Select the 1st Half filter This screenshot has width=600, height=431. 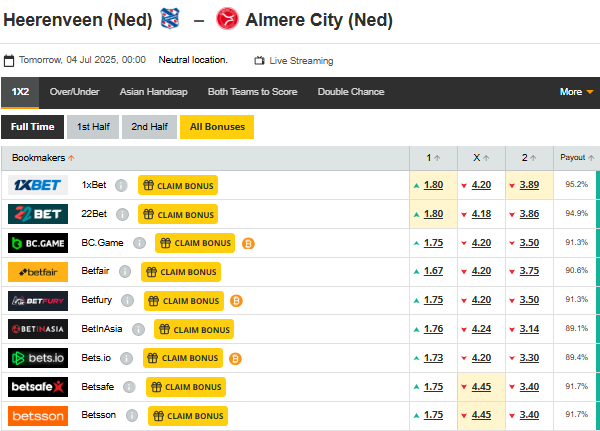coord(92,127)
